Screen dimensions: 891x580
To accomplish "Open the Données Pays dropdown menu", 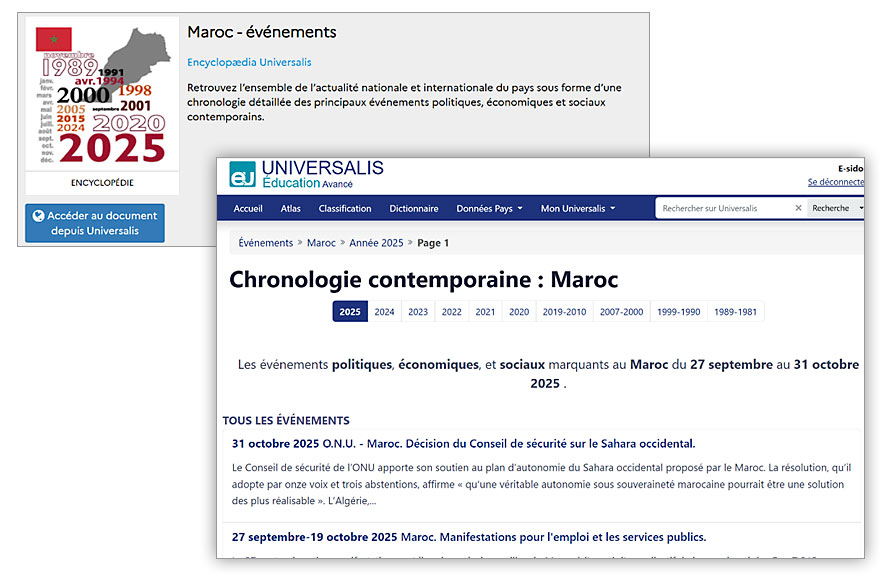I will [489, 209].
